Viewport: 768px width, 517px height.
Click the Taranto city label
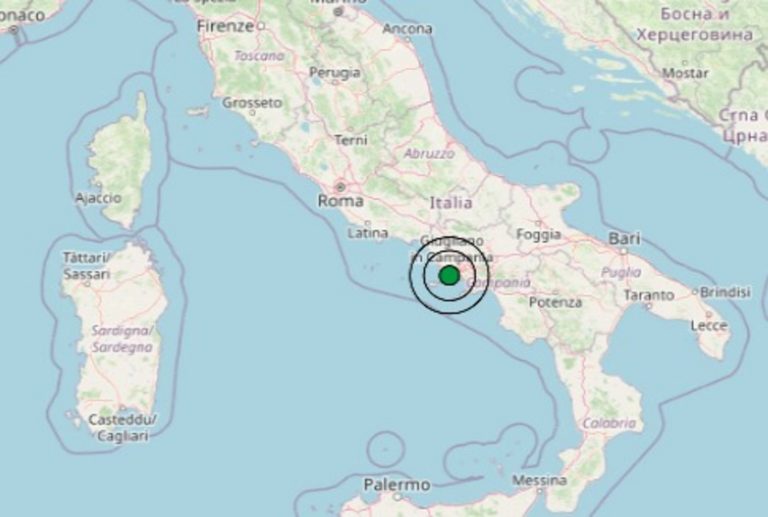[x=649, y=295]
